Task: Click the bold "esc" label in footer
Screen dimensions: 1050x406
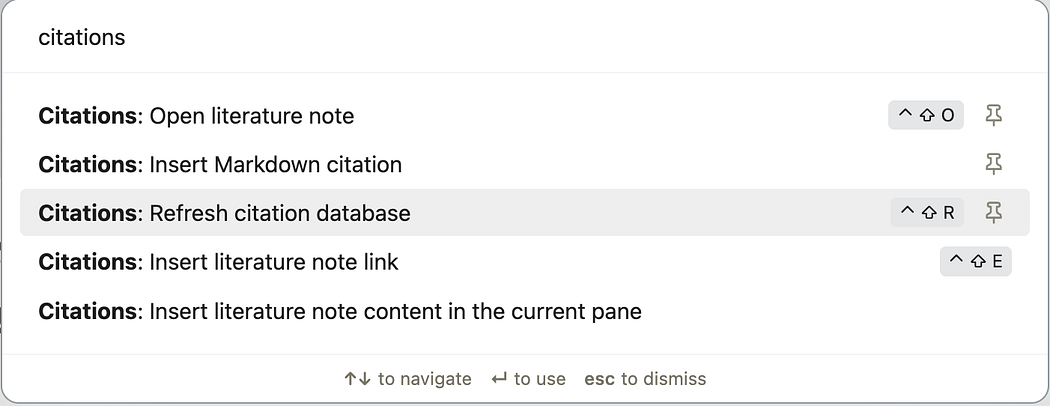Action: [x=599, y=379]
